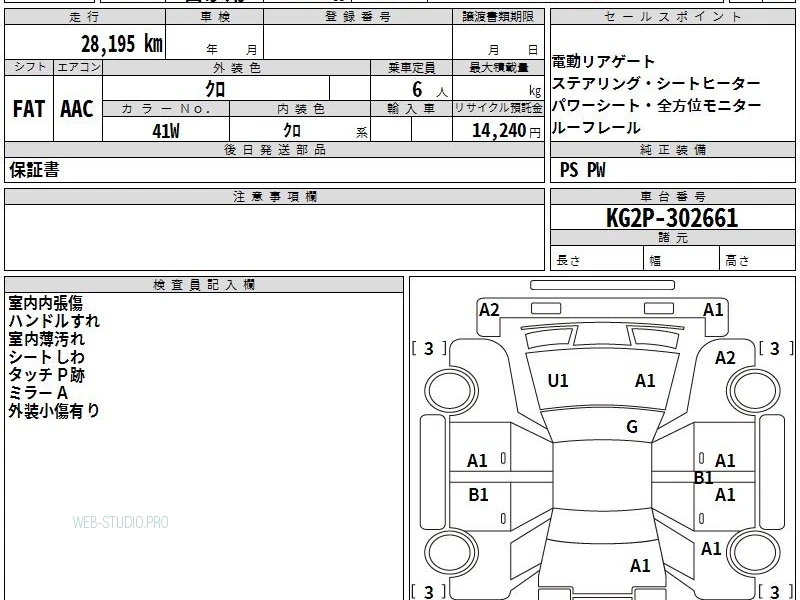This screenshot has width=800, height=600.
Task: Click the 最大積載量 header
Action: (x=498, y=67)
